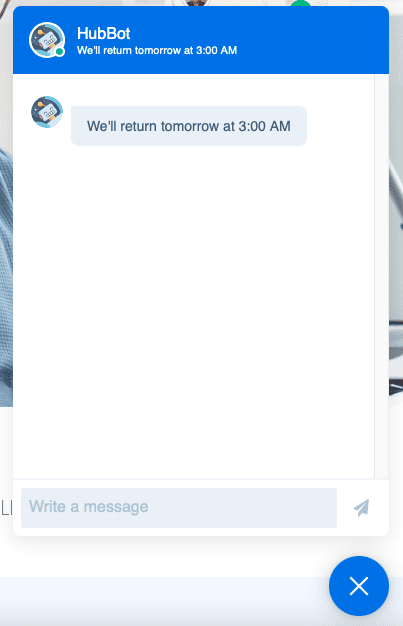Click the header's return tomorrow subtitle
This screenshot has width=403, height=626.
[x=157, y=50]
